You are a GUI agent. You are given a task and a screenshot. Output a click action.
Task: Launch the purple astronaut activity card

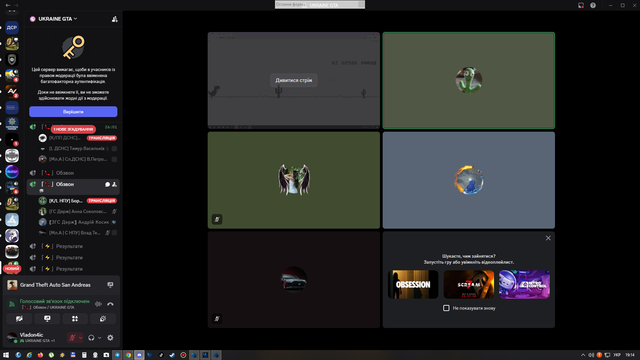(x=524, y=284)
